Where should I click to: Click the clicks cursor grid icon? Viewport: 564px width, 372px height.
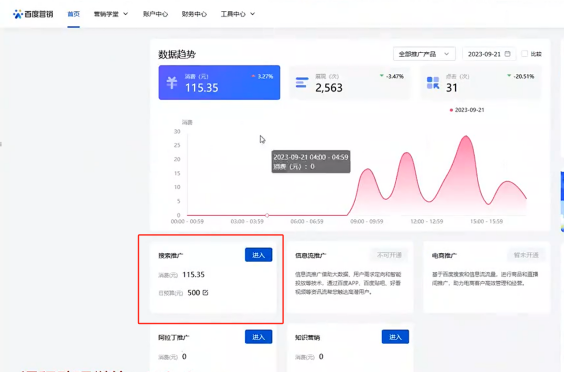click(433, 83)
